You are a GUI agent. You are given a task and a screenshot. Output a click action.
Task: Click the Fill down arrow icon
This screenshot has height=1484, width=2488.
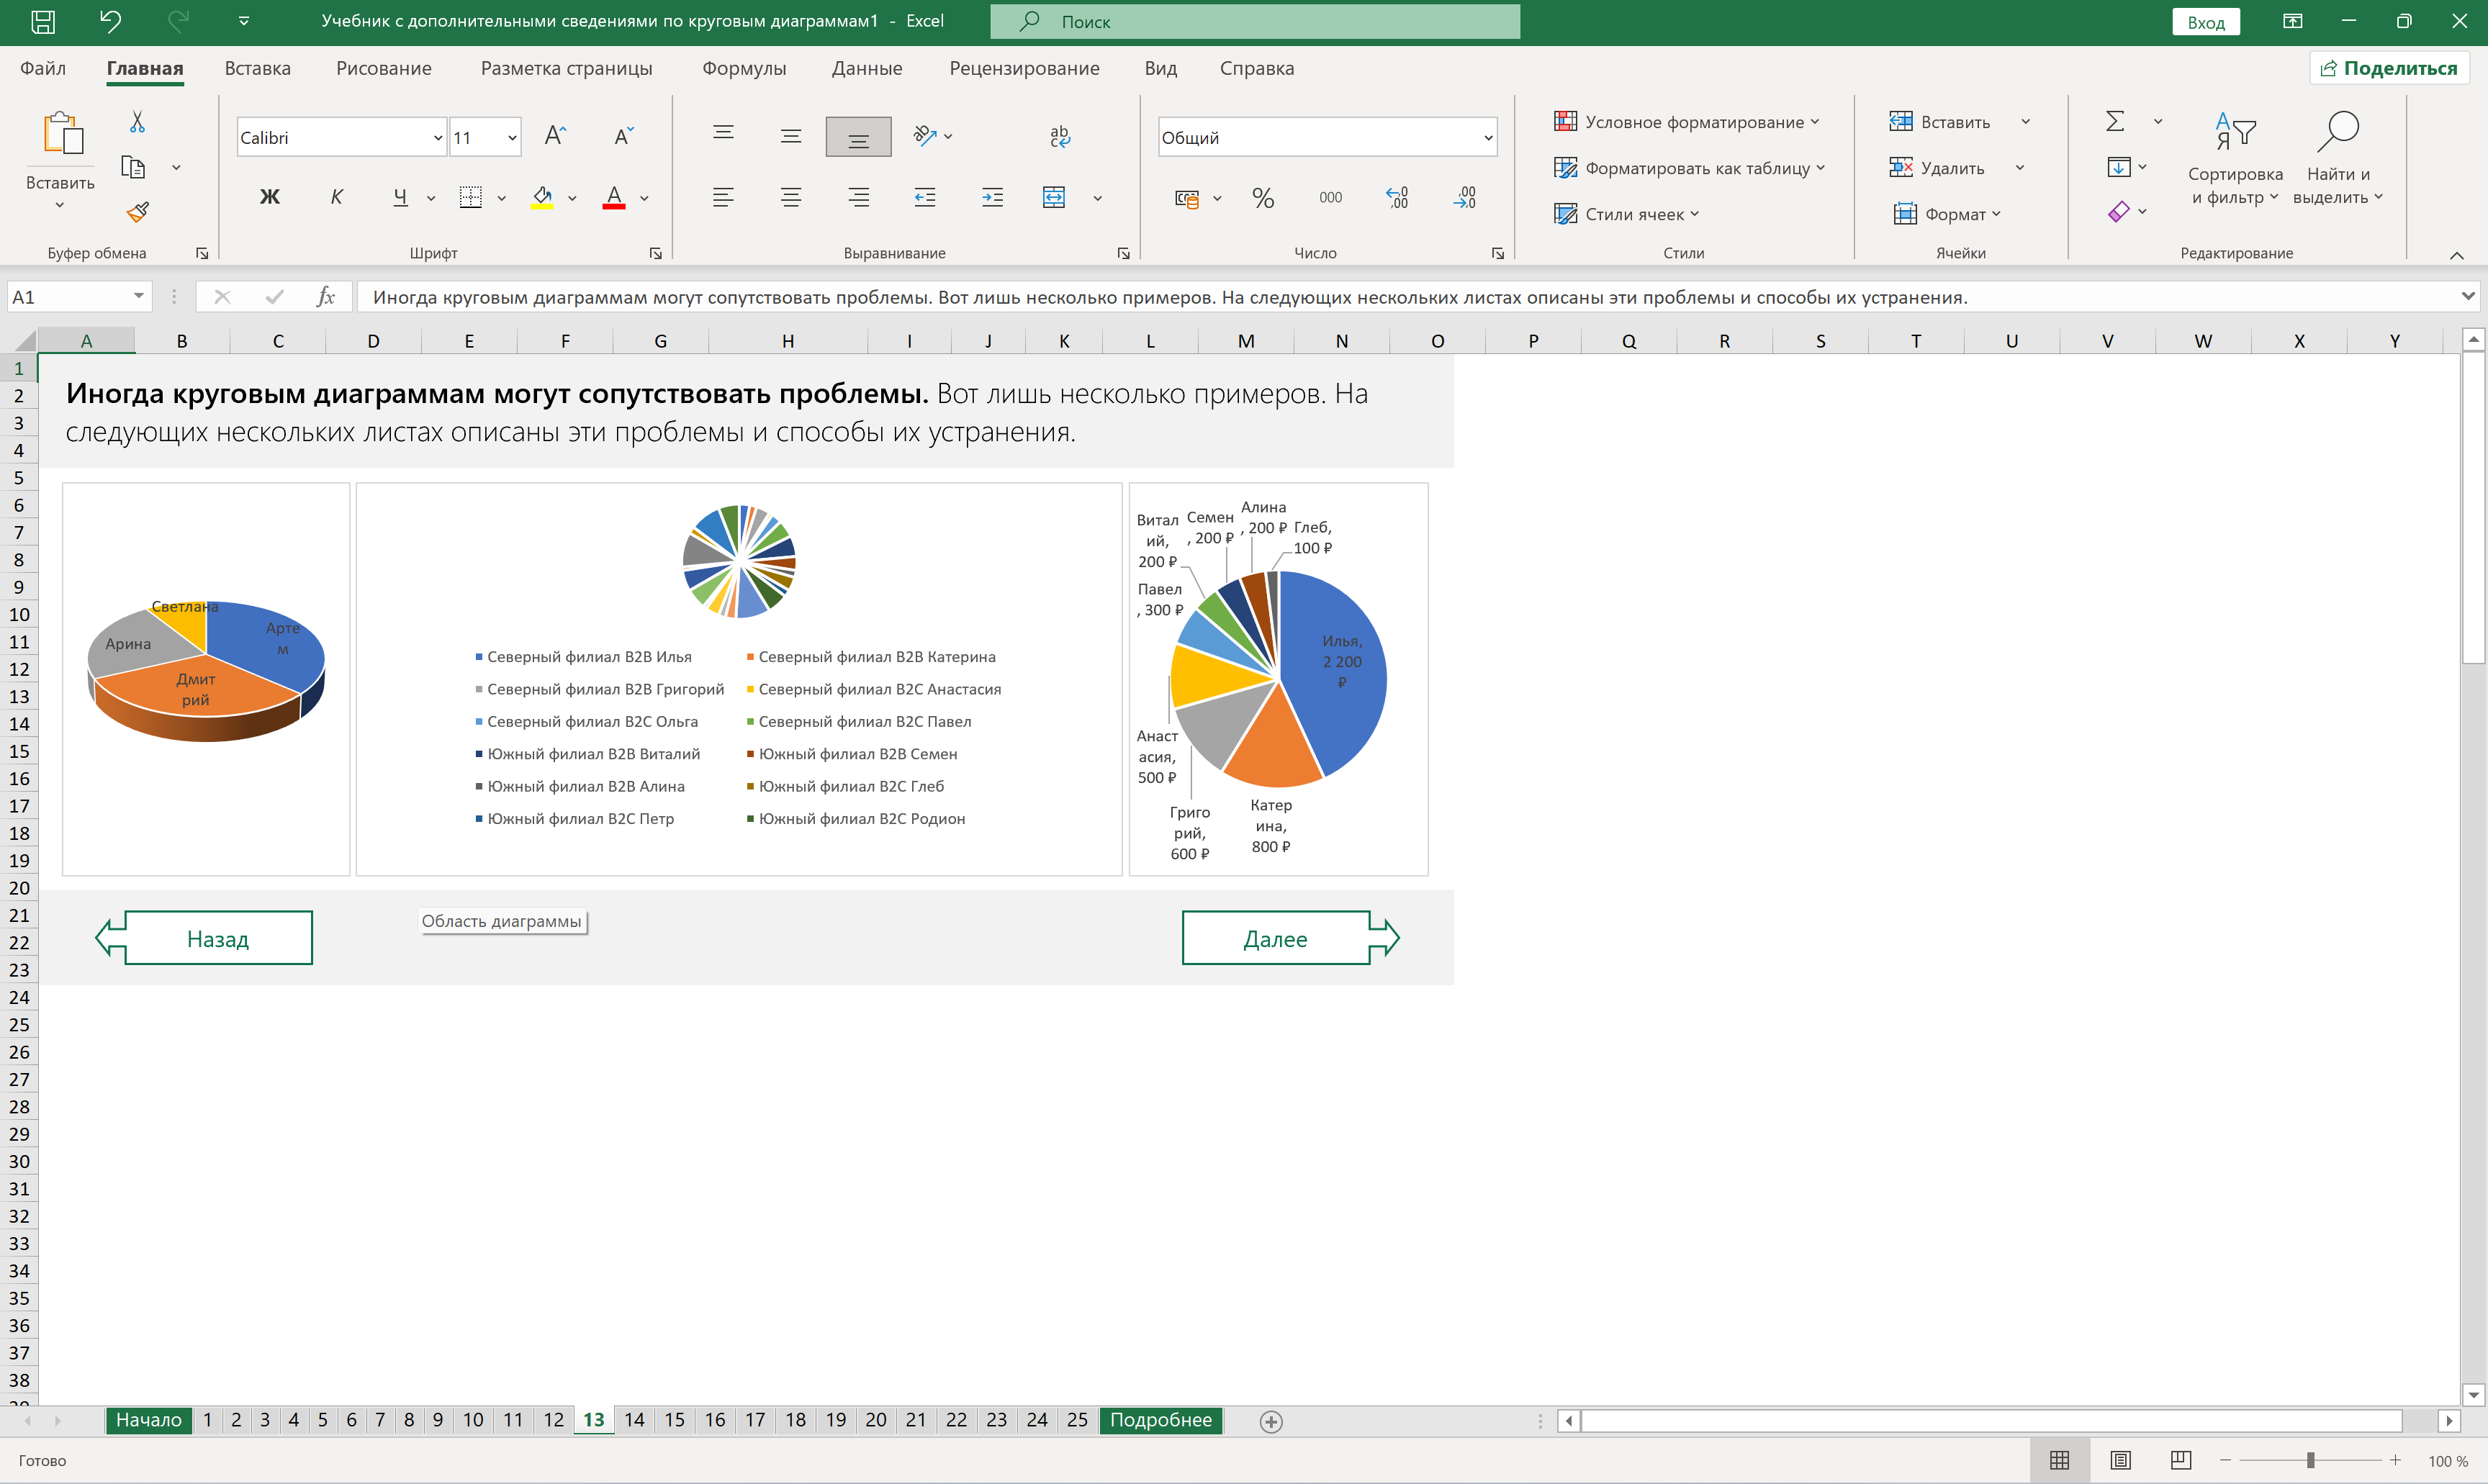(x=2118, y=167)
